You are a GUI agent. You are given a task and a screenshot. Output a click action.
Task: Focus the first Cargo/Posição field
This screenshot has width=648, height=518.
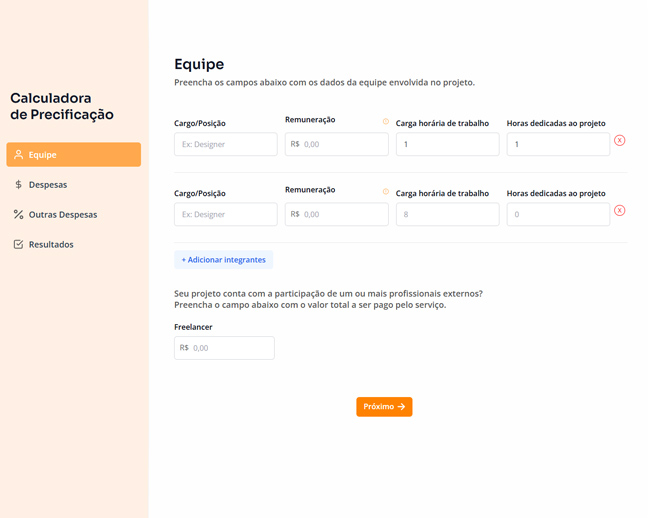pos(225,144)
